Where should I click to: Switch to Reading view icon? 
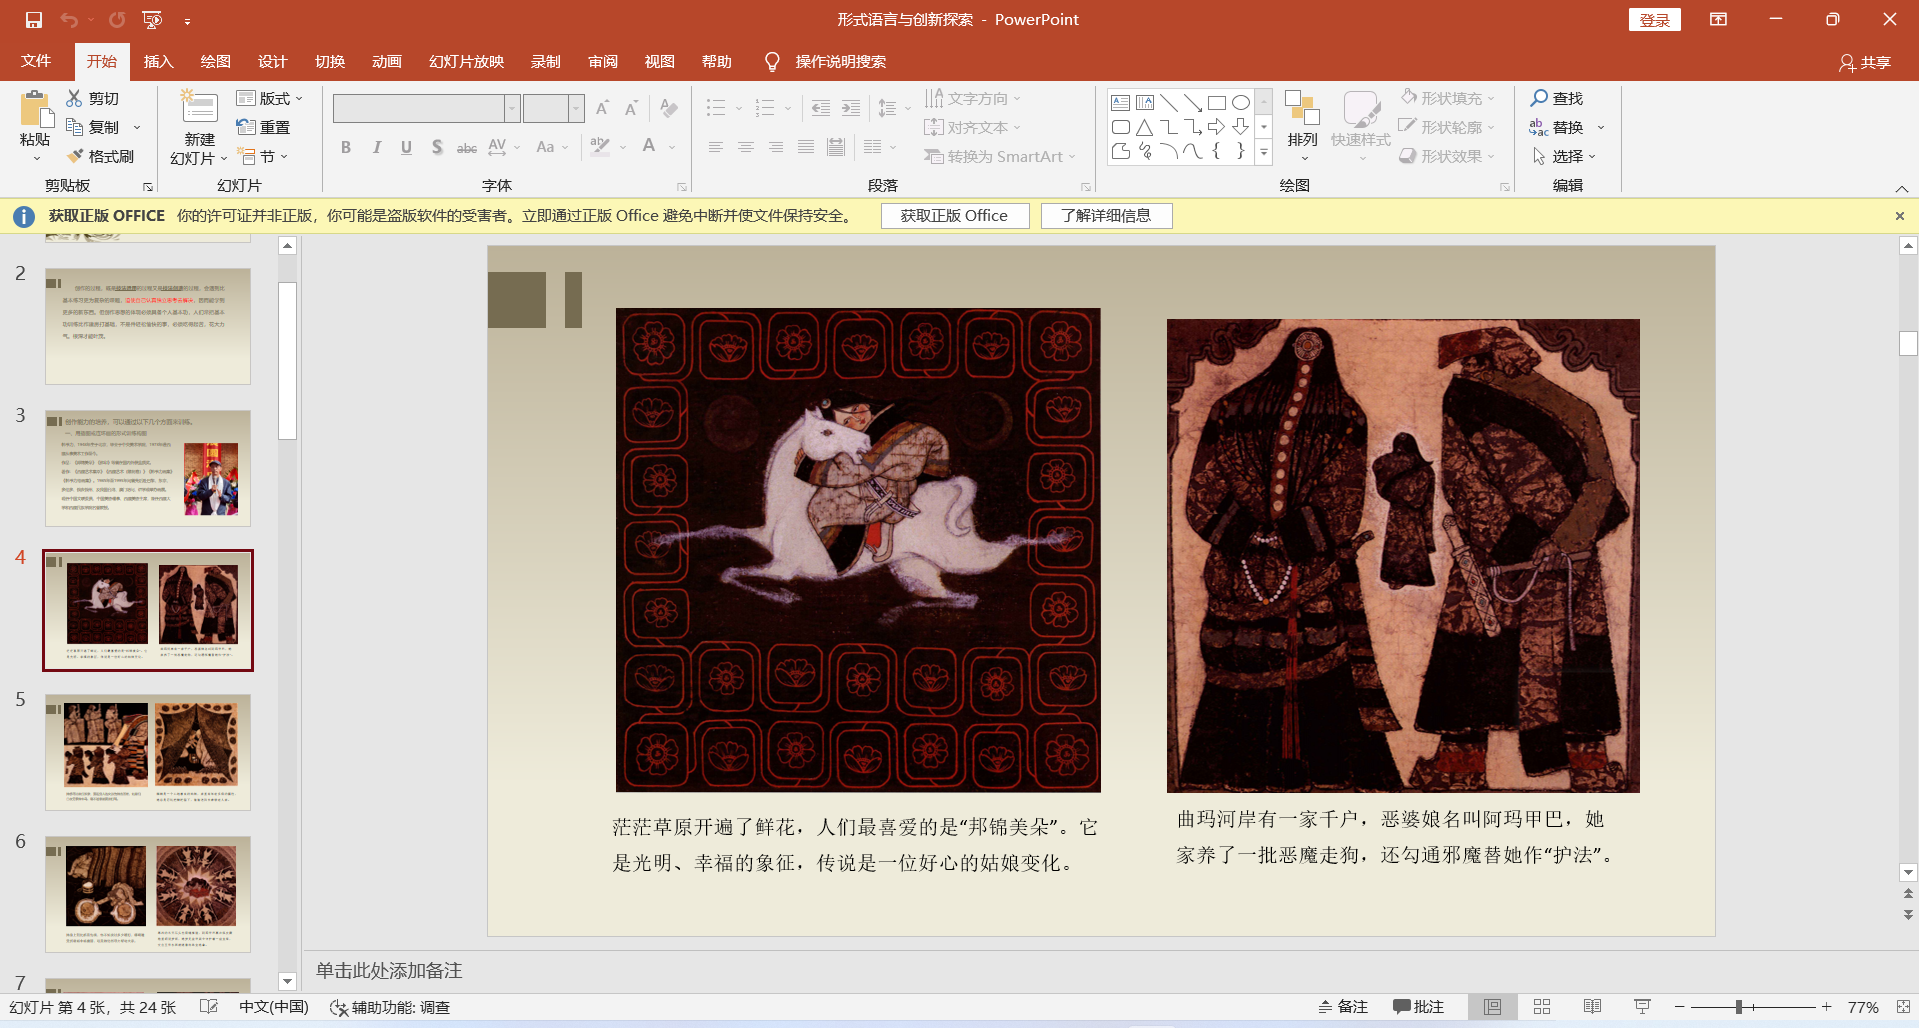tap(1592, 1007)
